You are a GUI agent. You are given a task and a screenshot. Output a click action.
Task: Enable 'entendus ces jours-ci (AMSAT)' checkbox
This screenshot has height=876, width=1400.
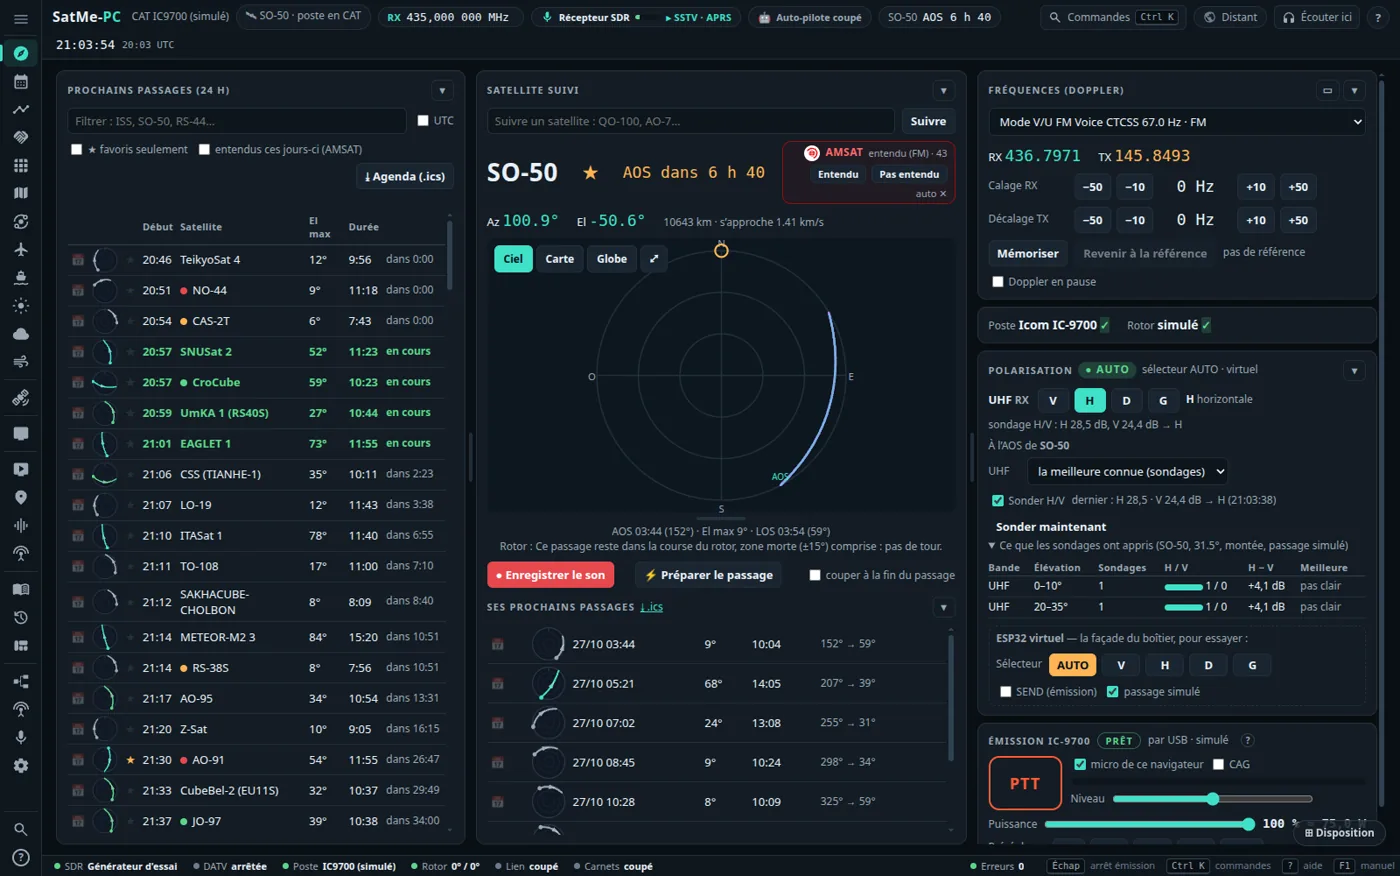204,150
